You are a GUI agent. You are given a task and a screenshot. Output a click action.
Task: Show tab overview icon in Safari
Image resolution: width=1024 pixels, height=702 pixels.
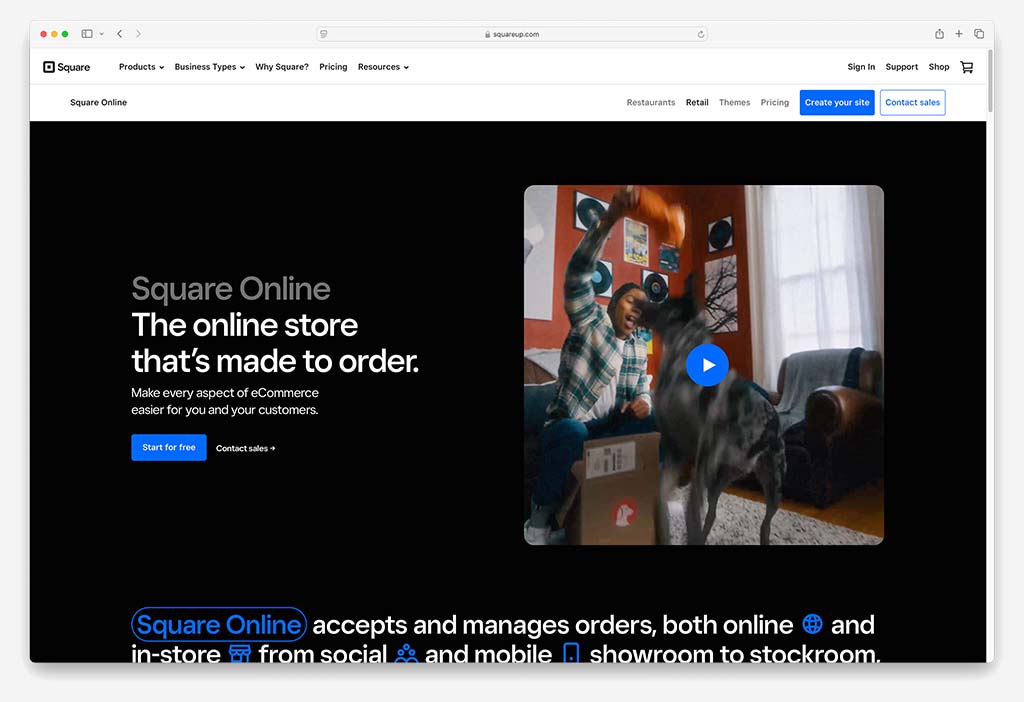pos(979,34)
